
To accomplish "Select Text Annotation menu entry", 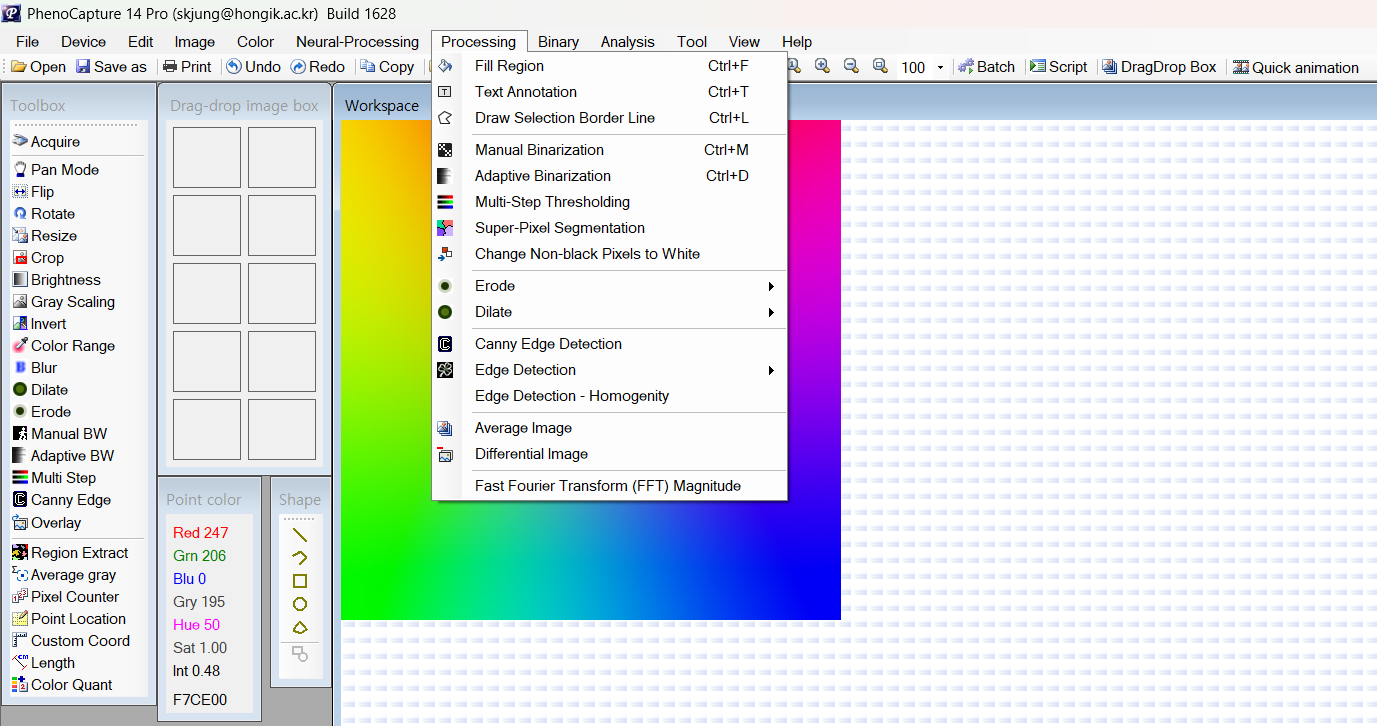I will (x=610, y=92).
